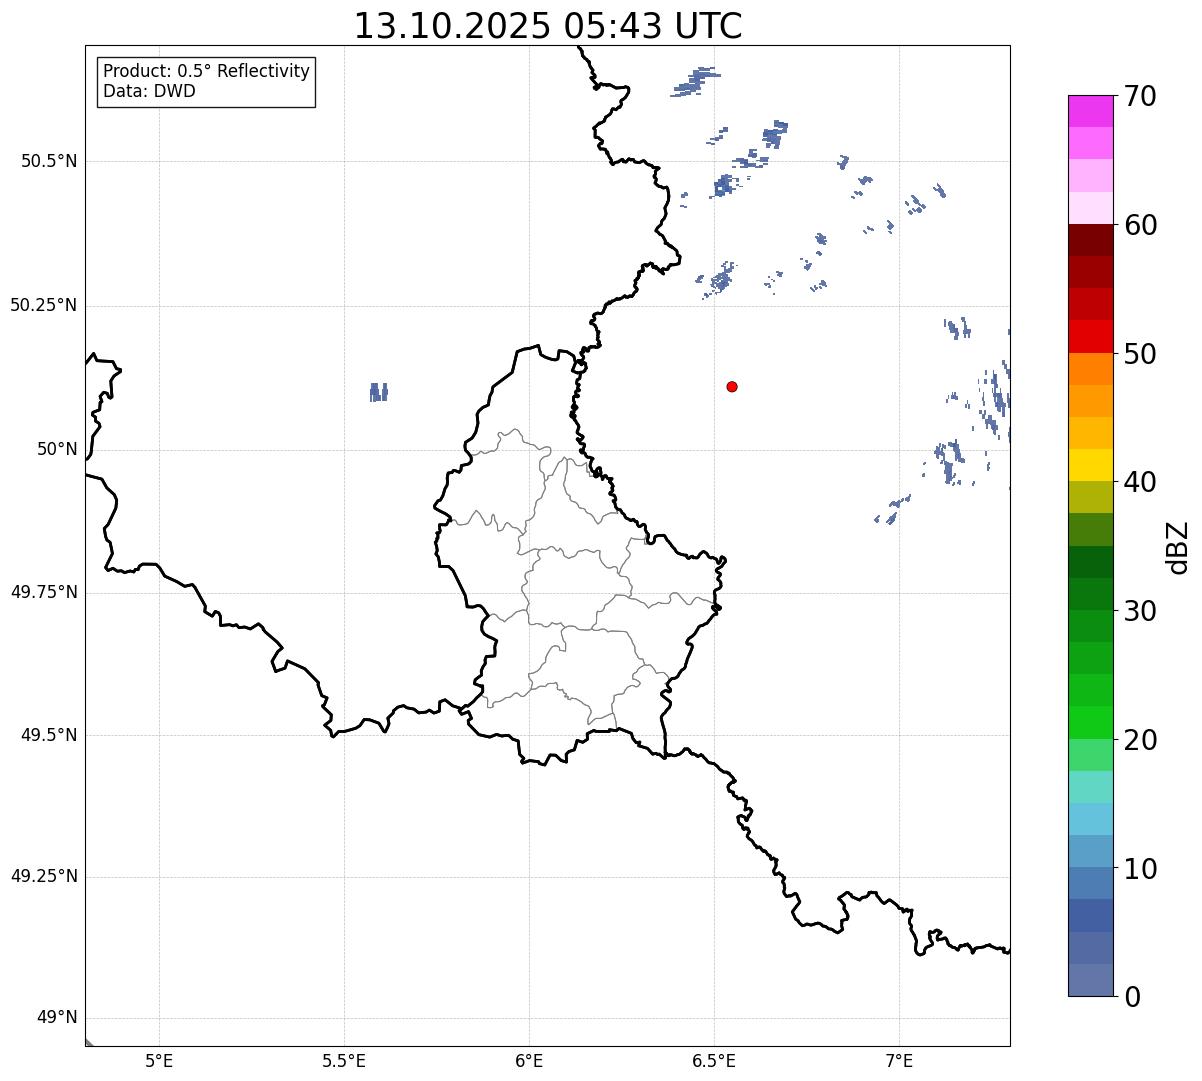Screen dimensions: 1202x1081
Task: Click the 49°N latitude label
Action: [x=57, y=1018]
